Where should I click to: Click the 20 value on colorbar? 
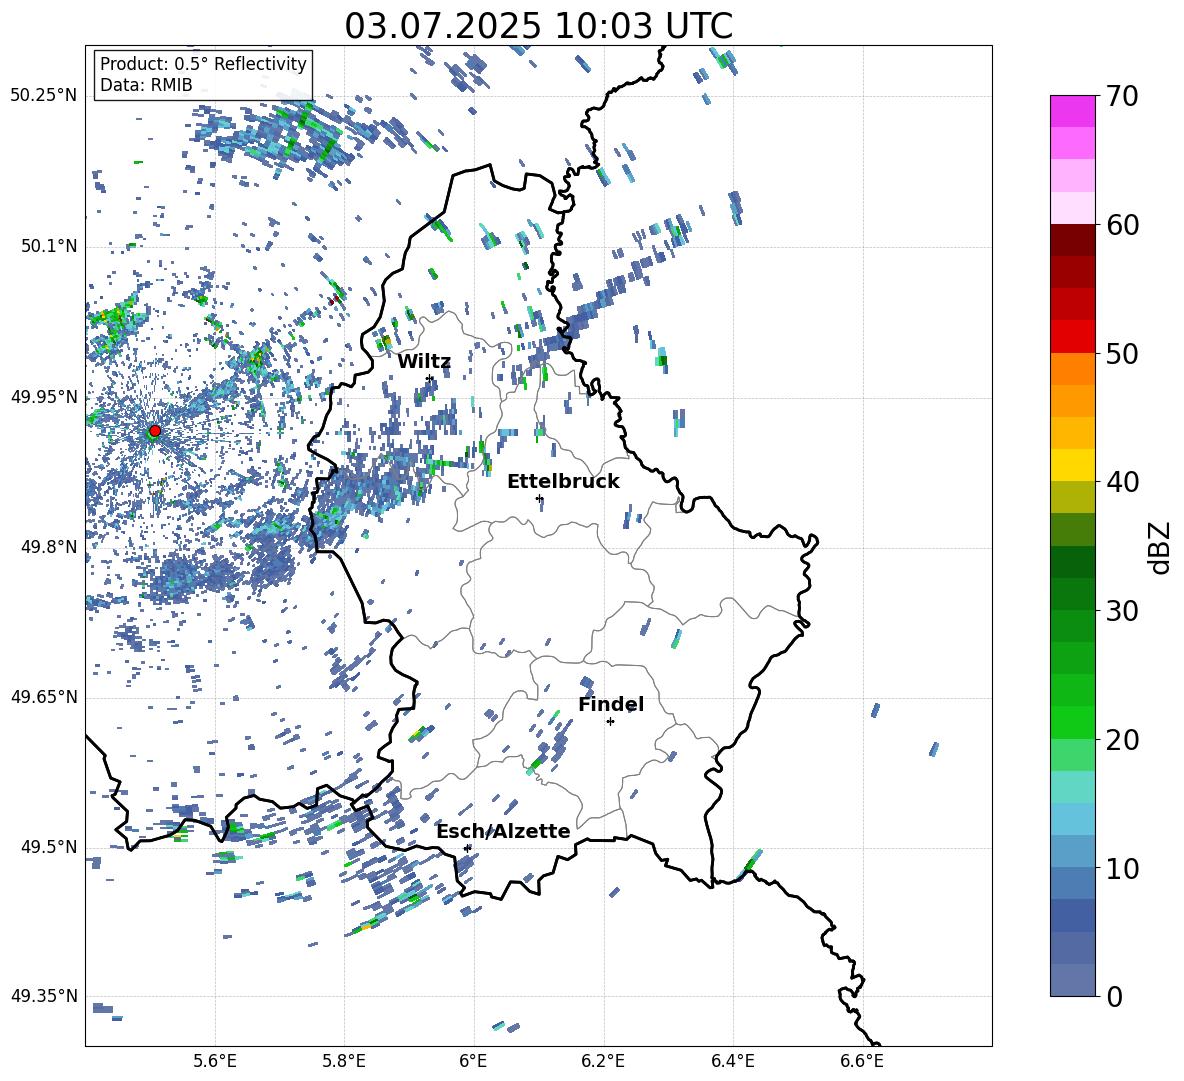[x=1122, y=740]
